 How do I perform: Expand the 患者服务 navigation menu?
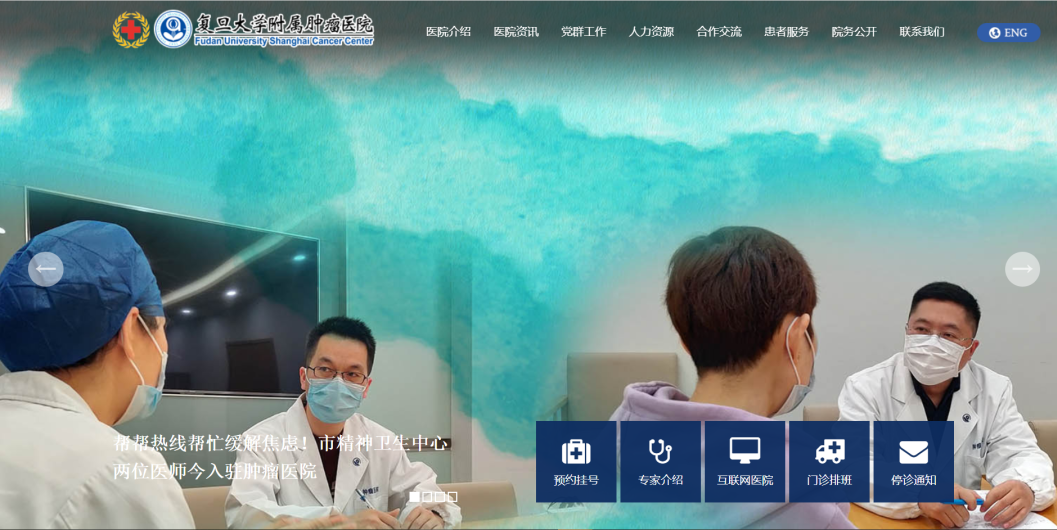tap(786, 32)
